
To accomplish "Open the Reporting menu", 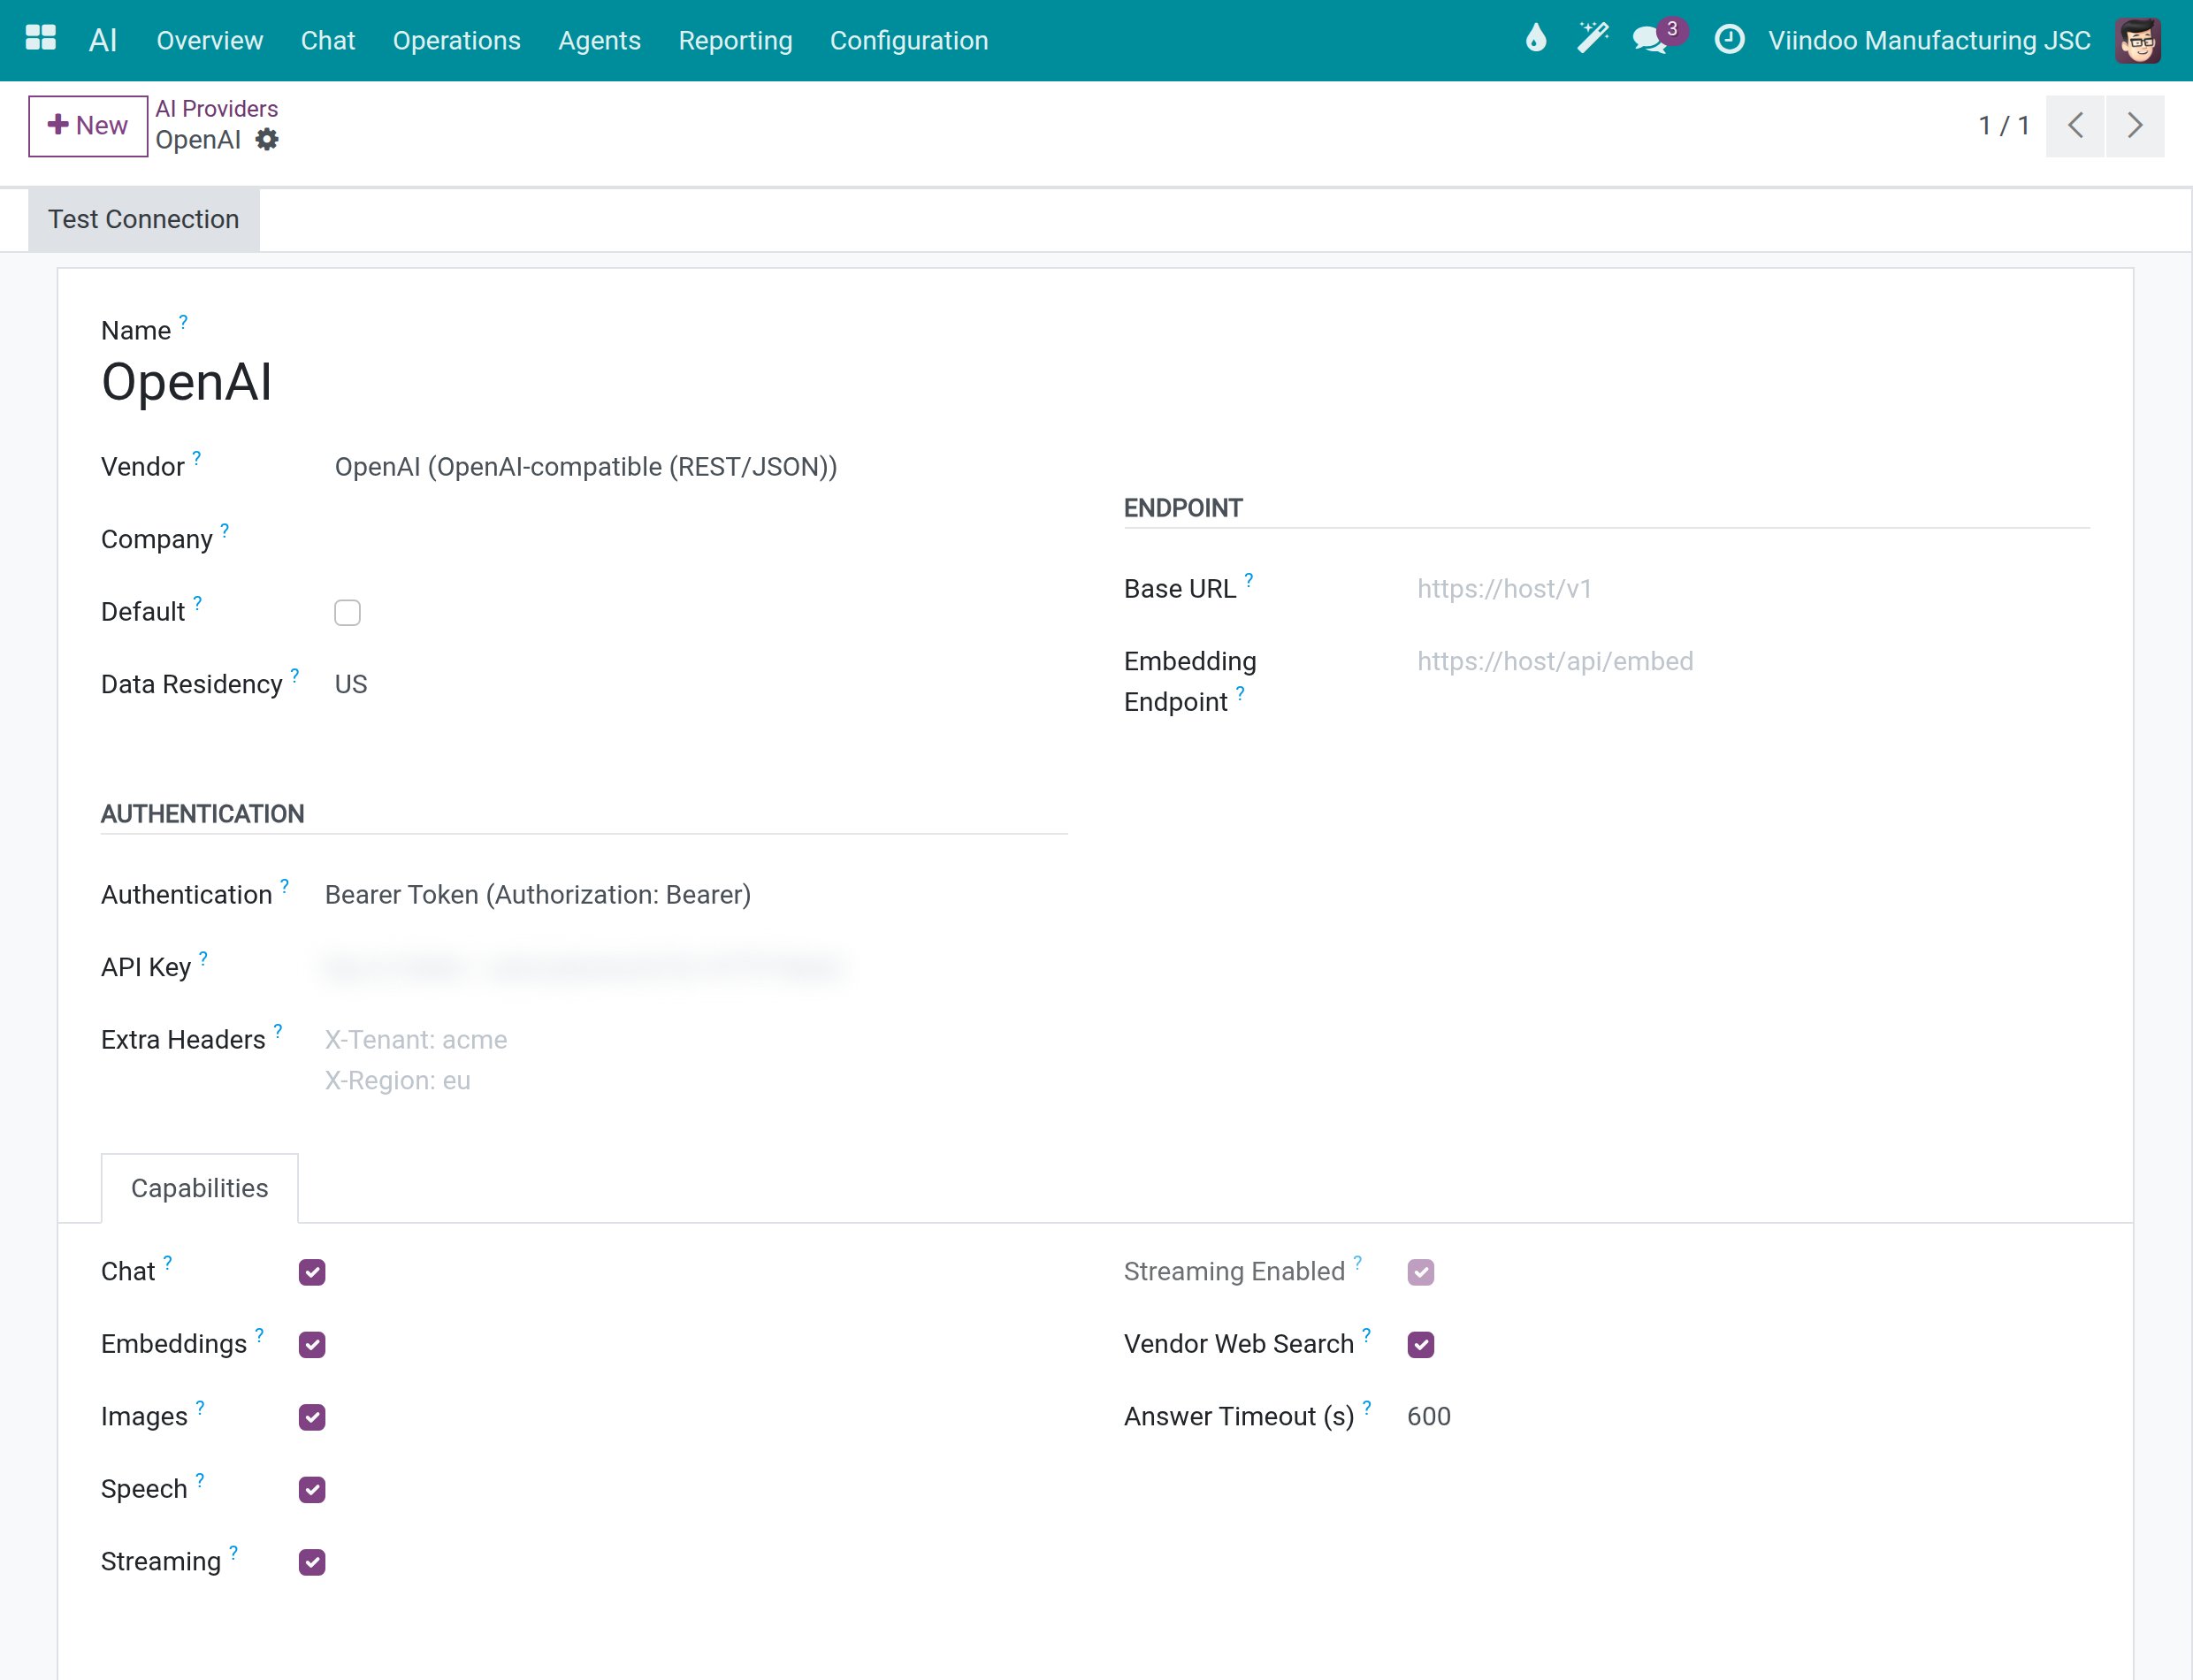I will pos(735,40).
